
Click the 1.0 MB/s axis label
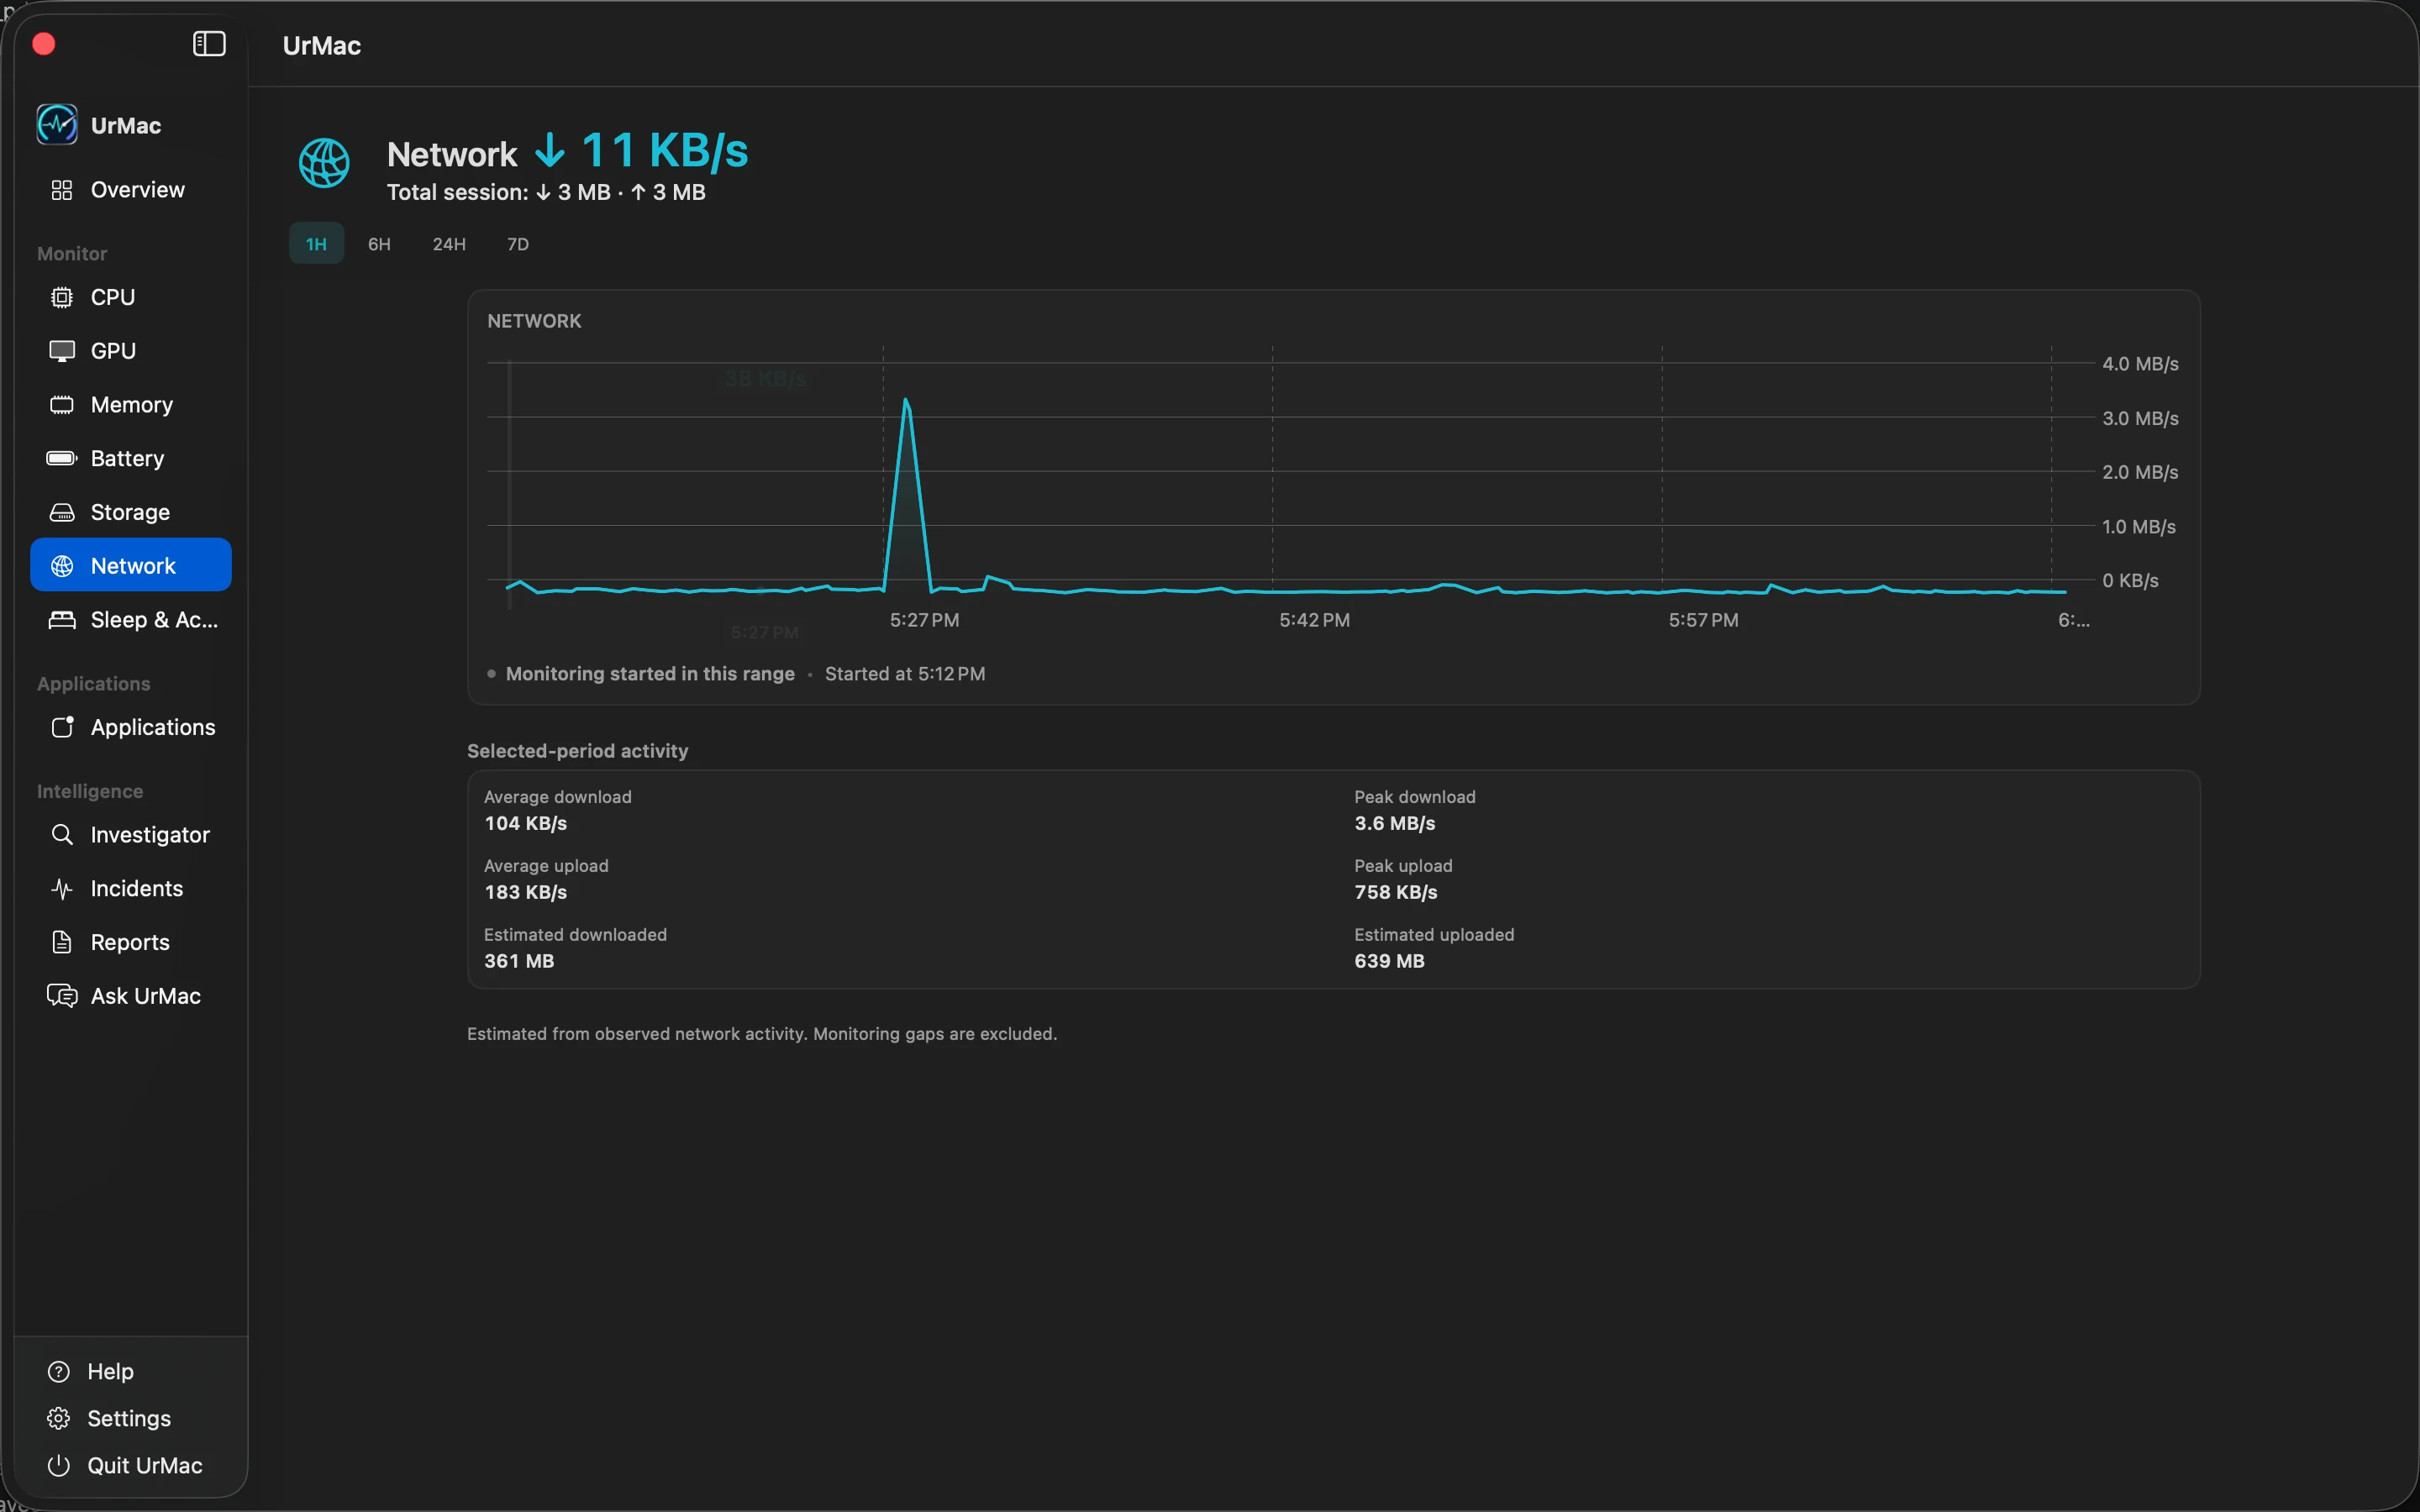tap(2139, 526)
